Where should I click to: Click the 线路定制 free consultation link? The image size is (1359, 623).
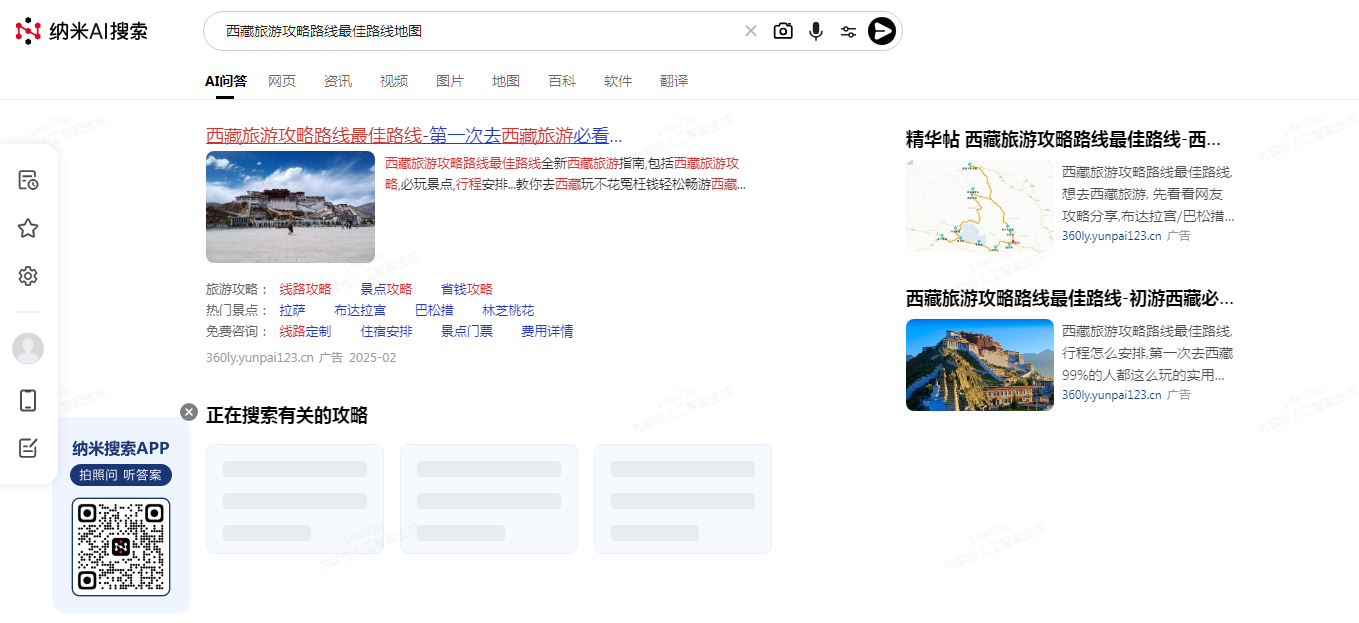click(304, 330)
